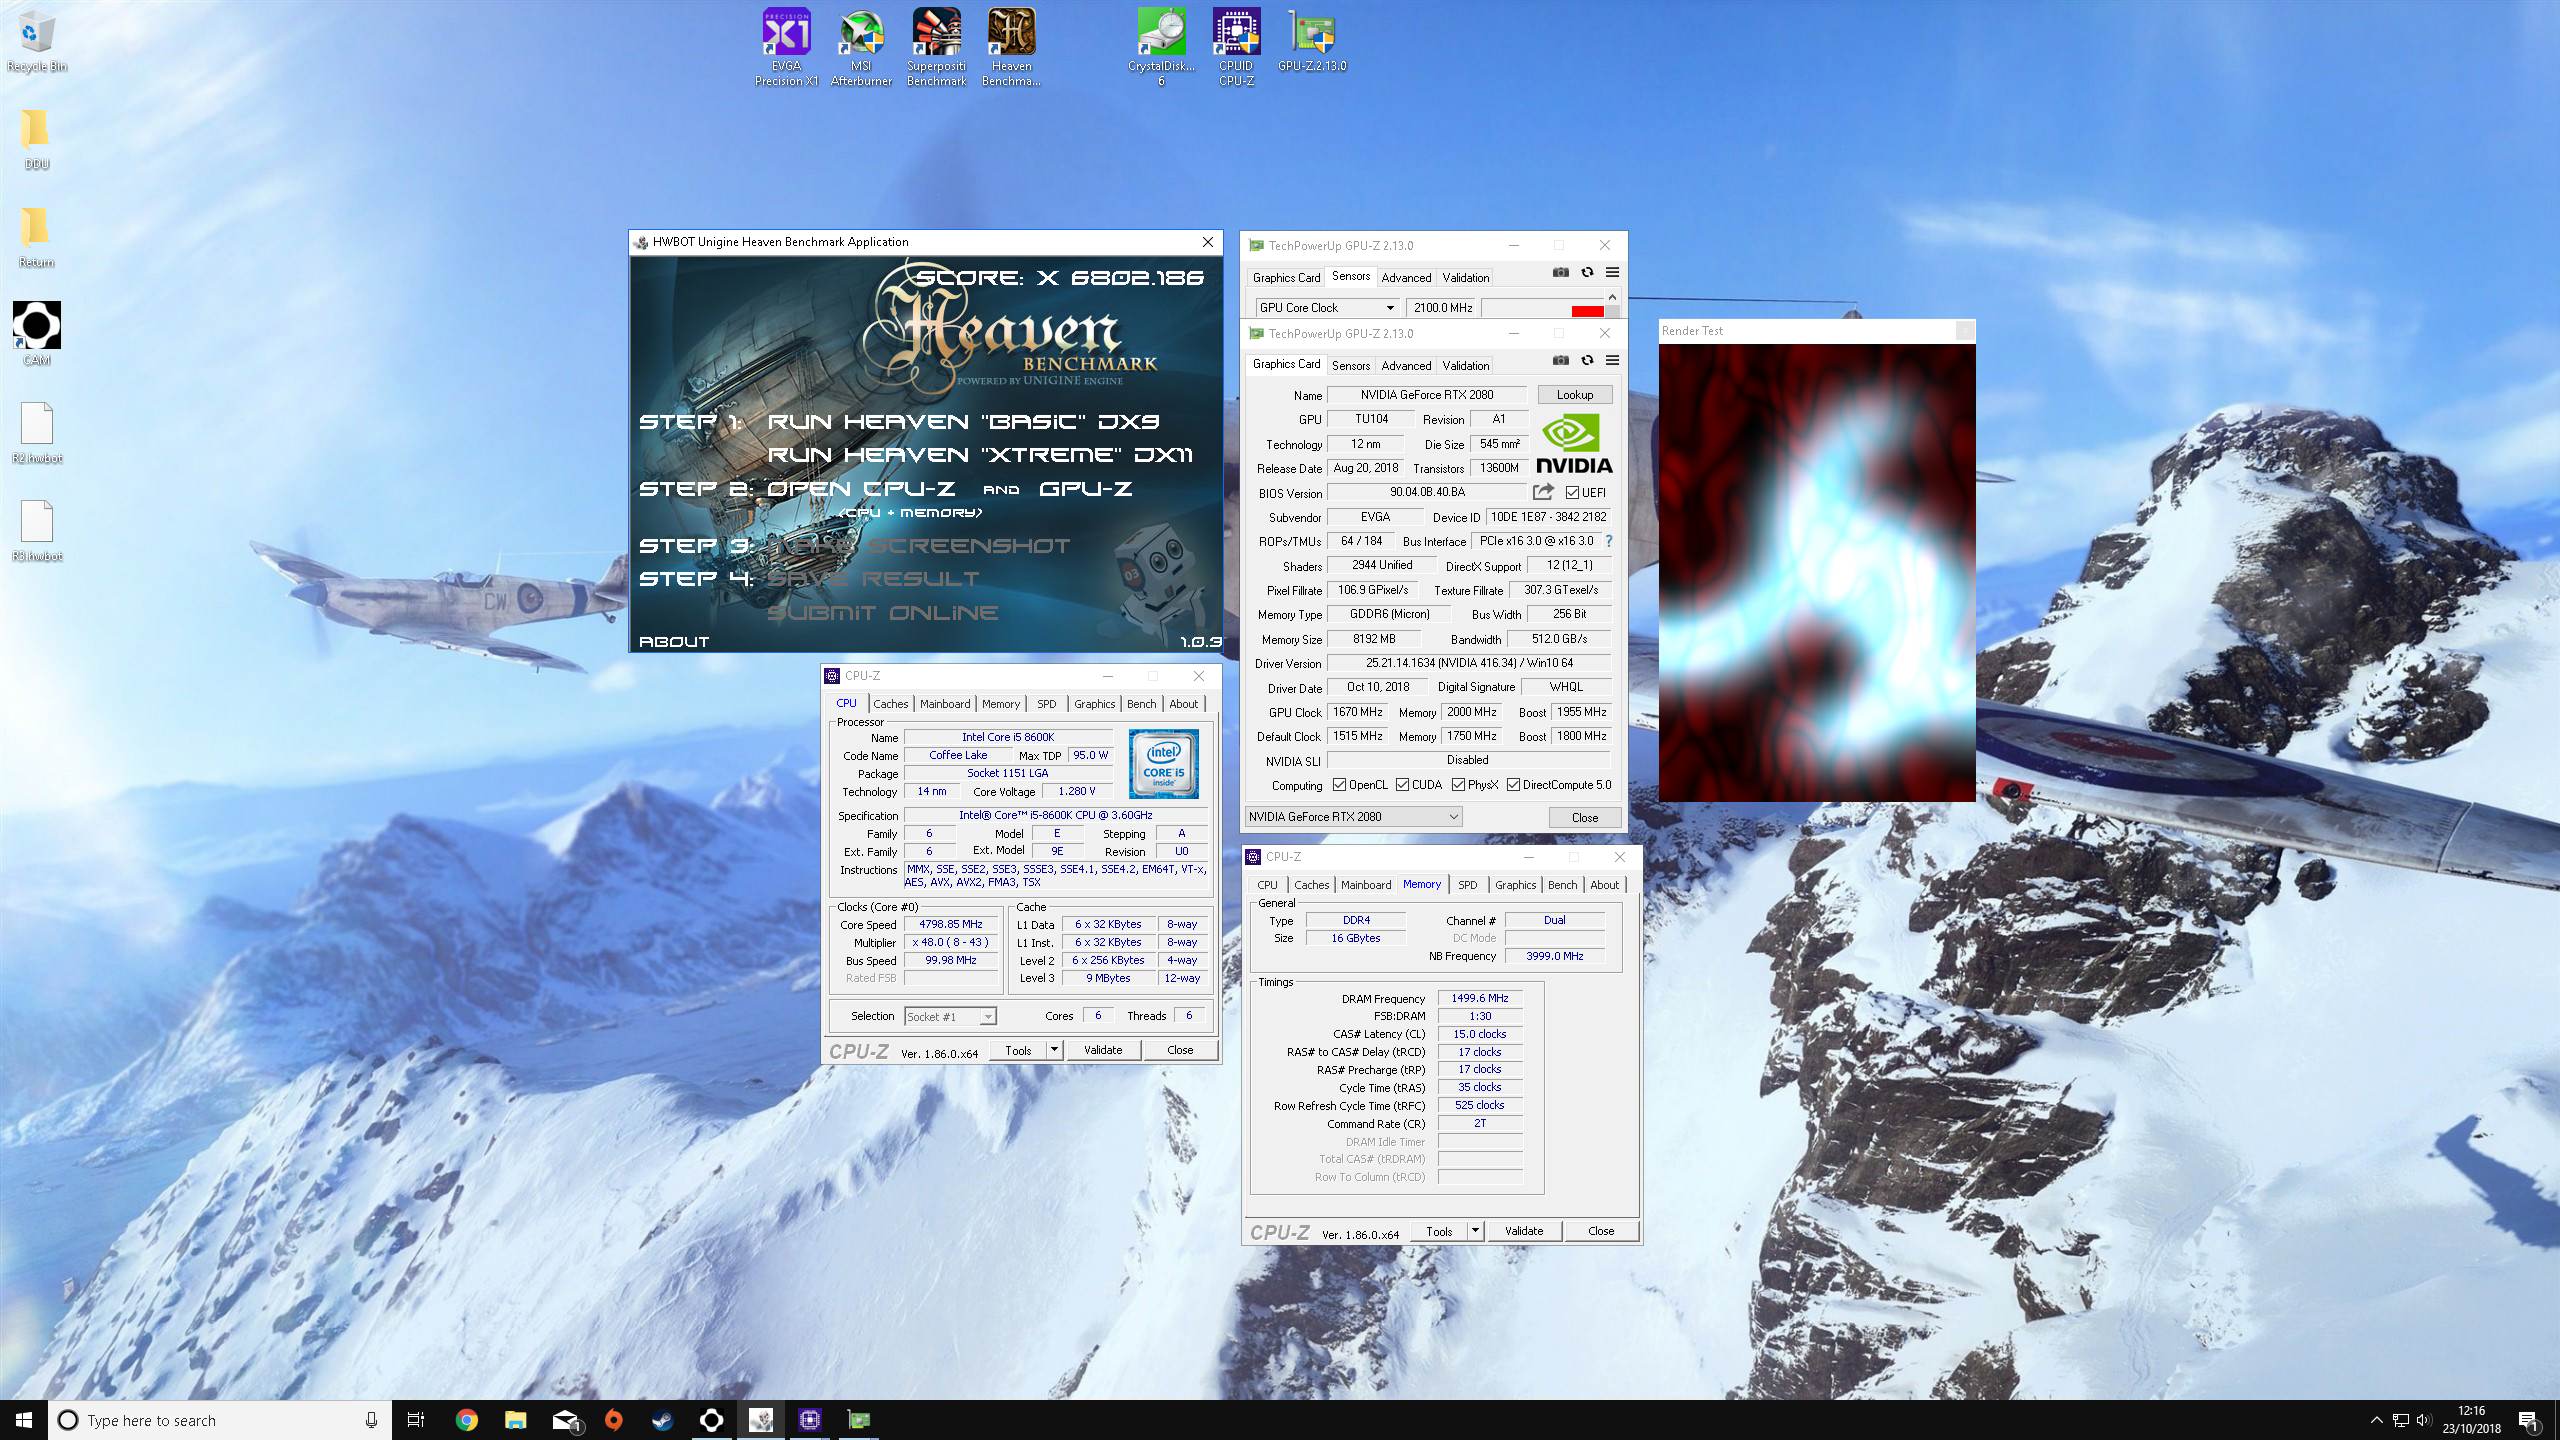
Task: Open the DDU folder on desktop
Action: [36, 138]
